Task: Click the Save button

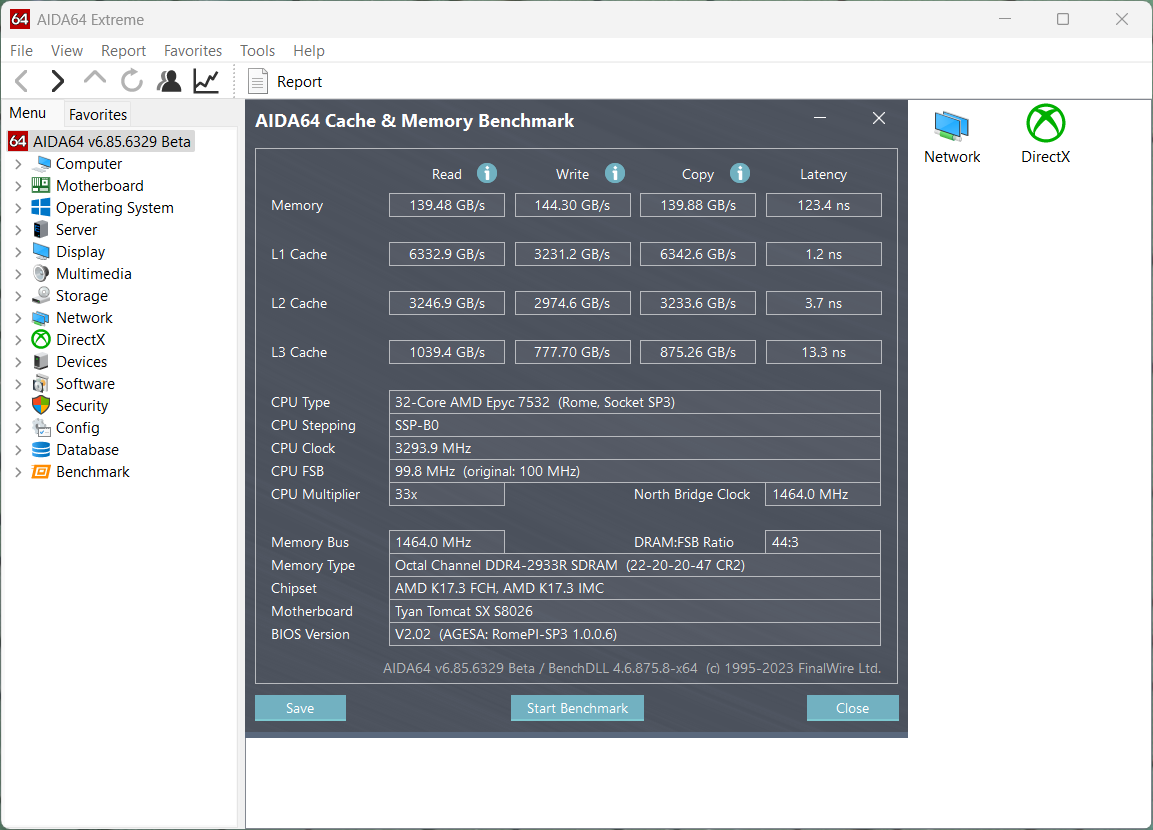Action: pyautogui.click(x=300, y=708)
